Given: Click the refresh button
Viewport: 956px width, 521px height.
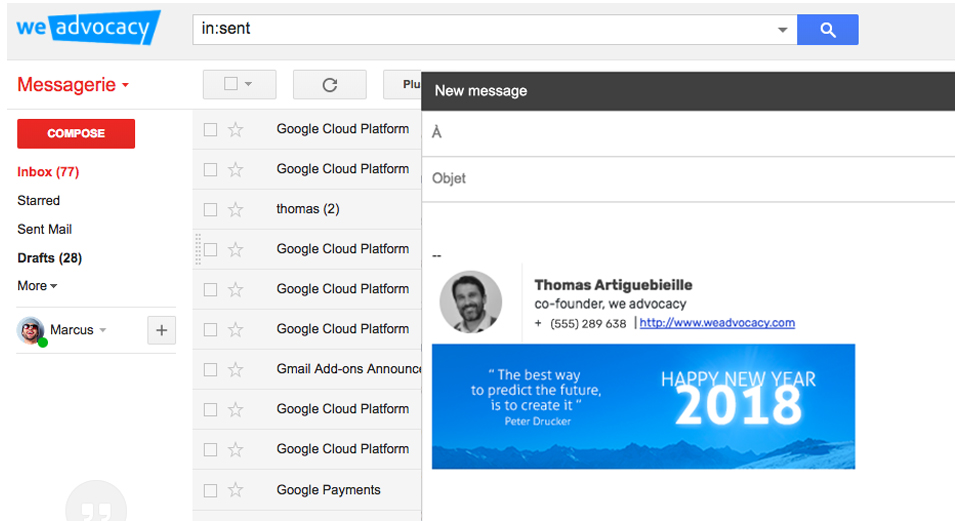Looking at the screenshot, I should click(x=330, y=84).
